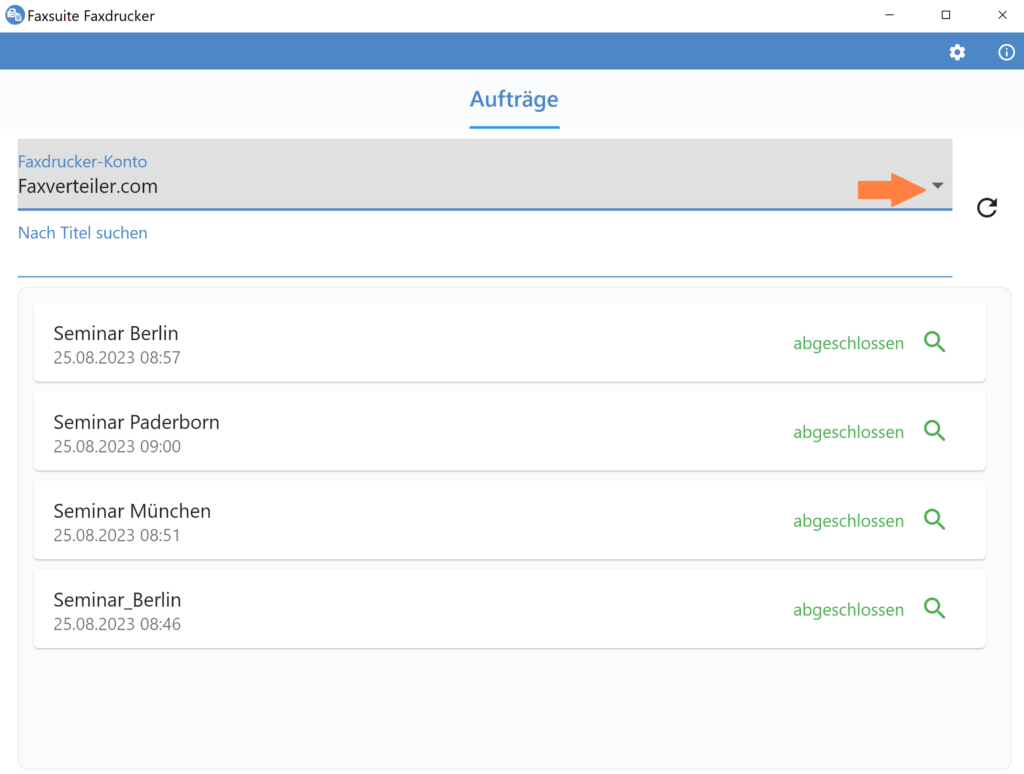Click abgeschlossen status of Seminar München

click(x=848, y=521)
